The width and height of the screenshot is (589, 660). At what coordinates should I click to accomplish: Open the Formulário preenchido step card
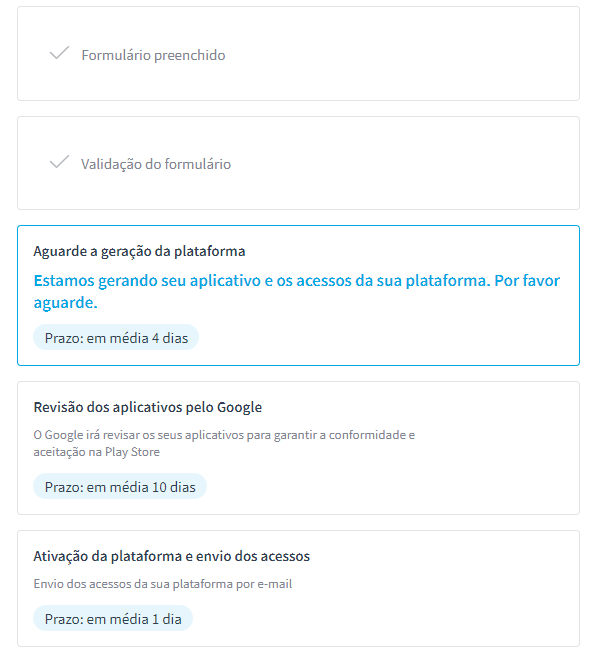(x=298, y=53)
